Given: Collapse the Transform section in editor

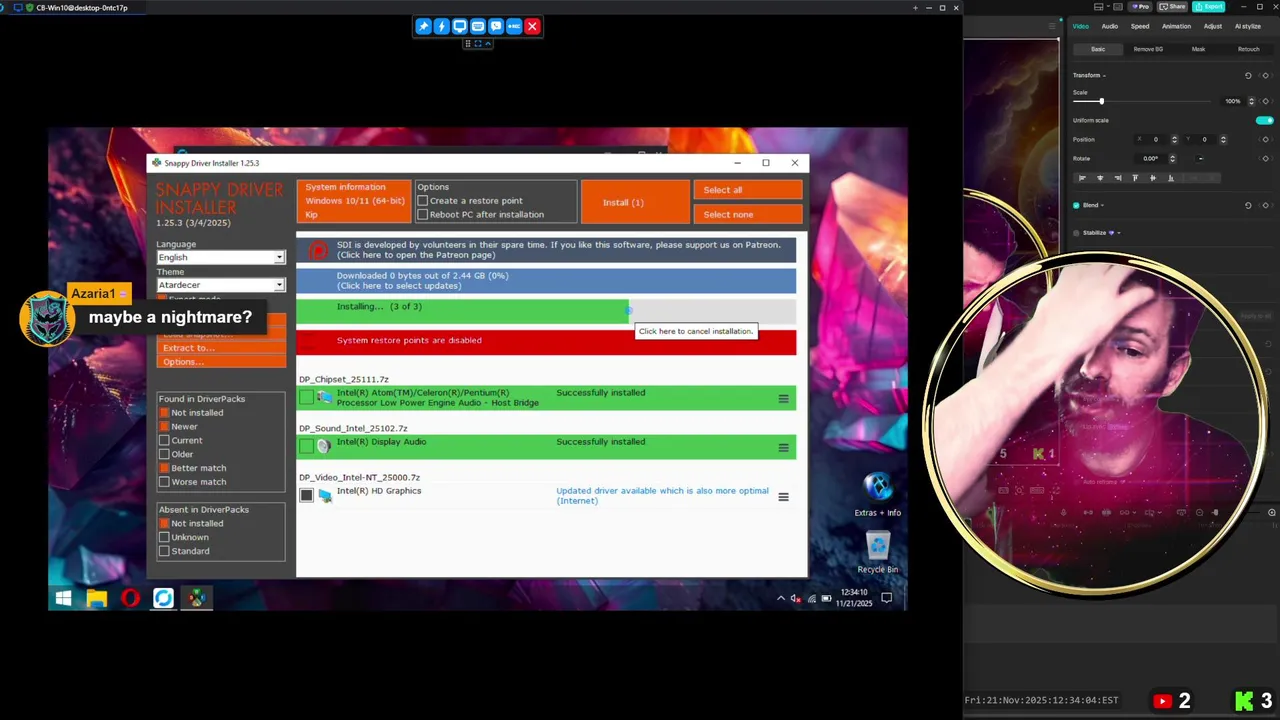Looking at the screenshot, I should point(1104,76).
